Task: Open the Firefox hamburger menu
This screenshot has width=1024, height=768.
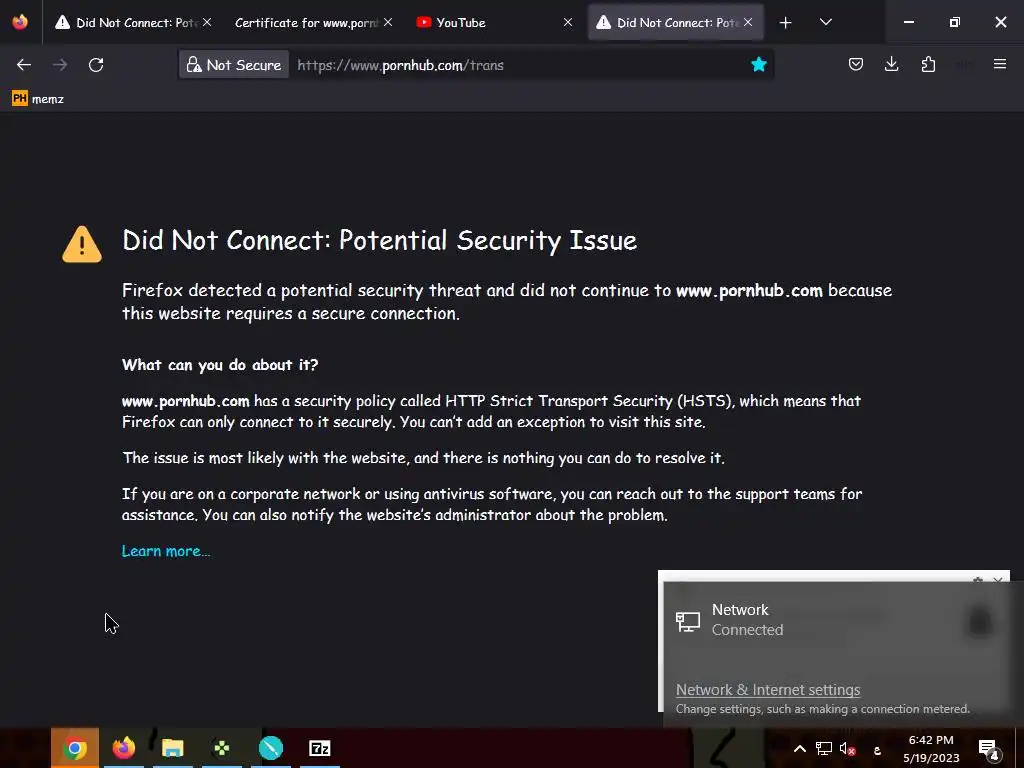Action: pos(999,64)
